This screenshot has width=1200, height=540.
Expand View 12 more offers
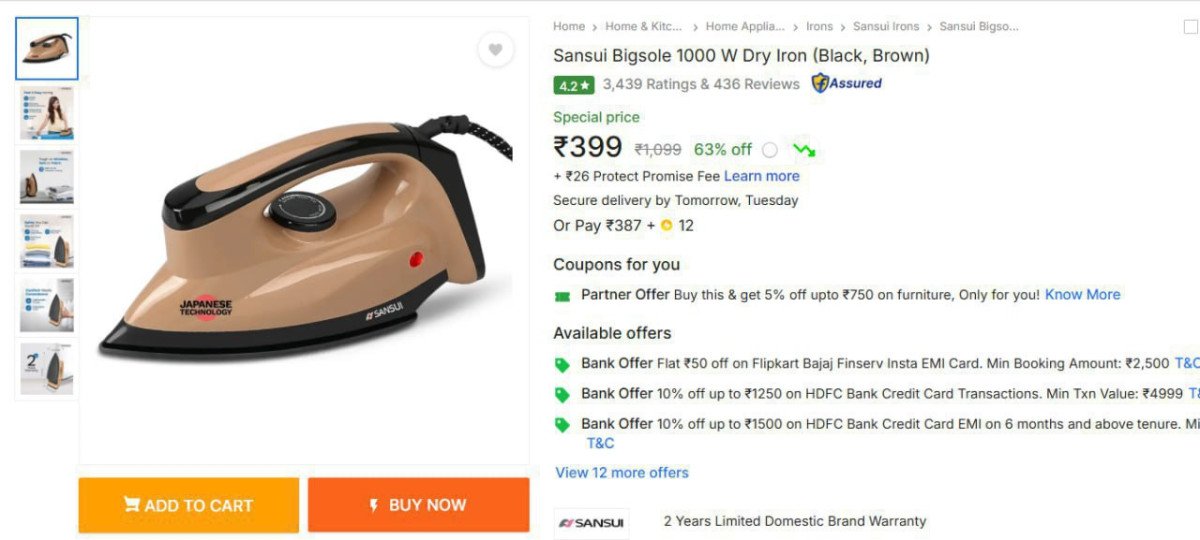(622, 472)
